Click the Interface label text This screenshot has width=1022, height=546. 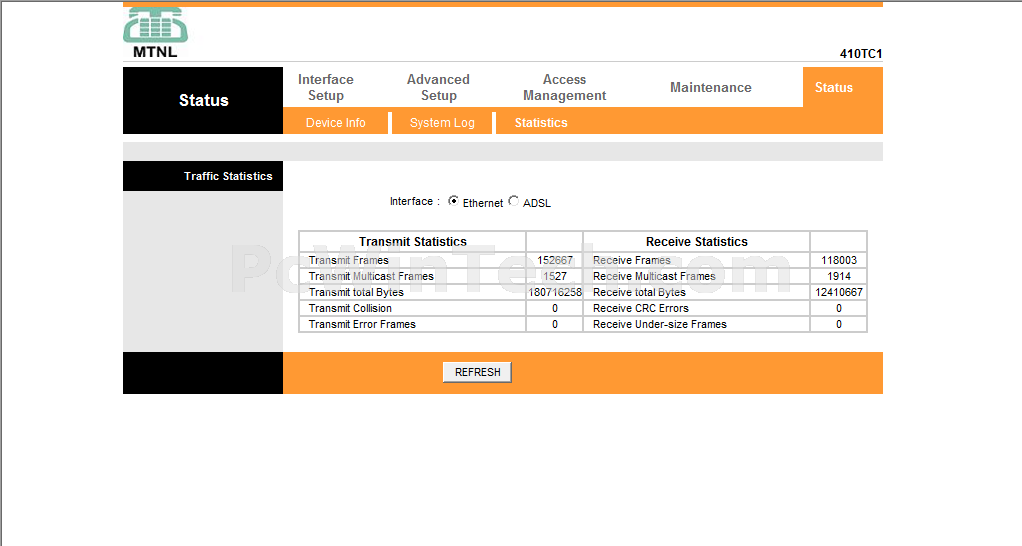(x=415, y=201)
